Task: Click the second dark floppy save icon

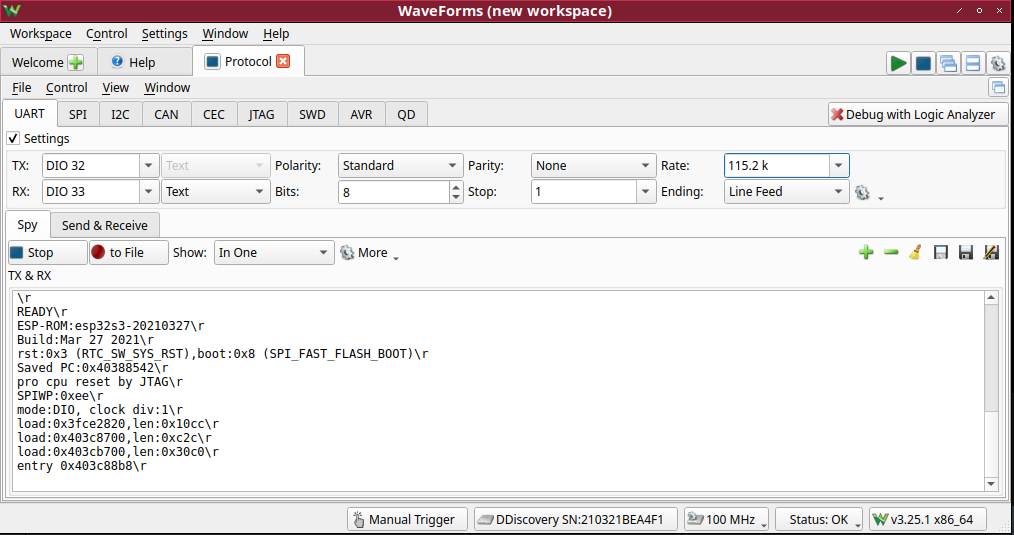Action: click(x=965, y=252)
